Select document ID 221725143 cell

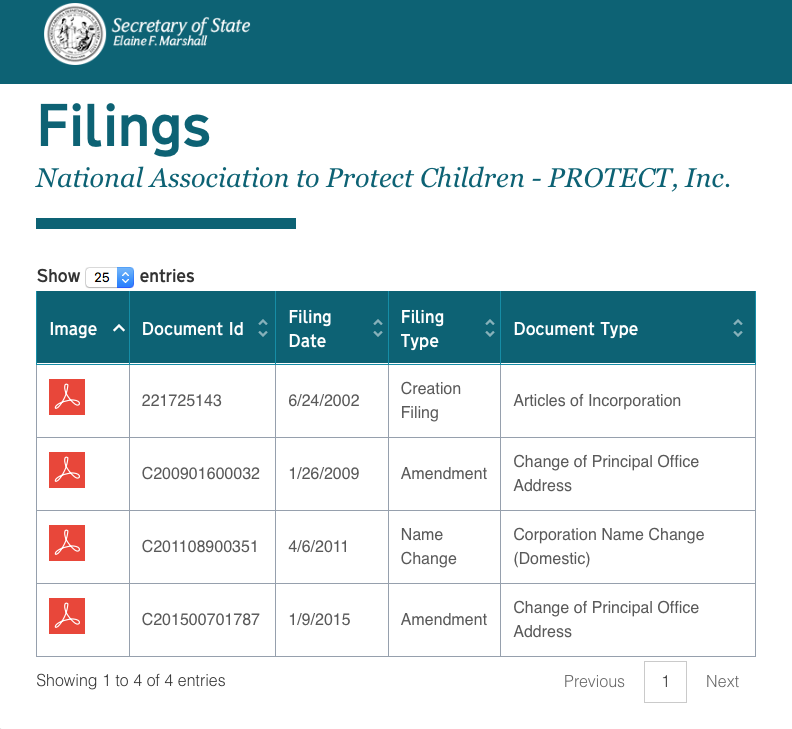tap(182, 401)
